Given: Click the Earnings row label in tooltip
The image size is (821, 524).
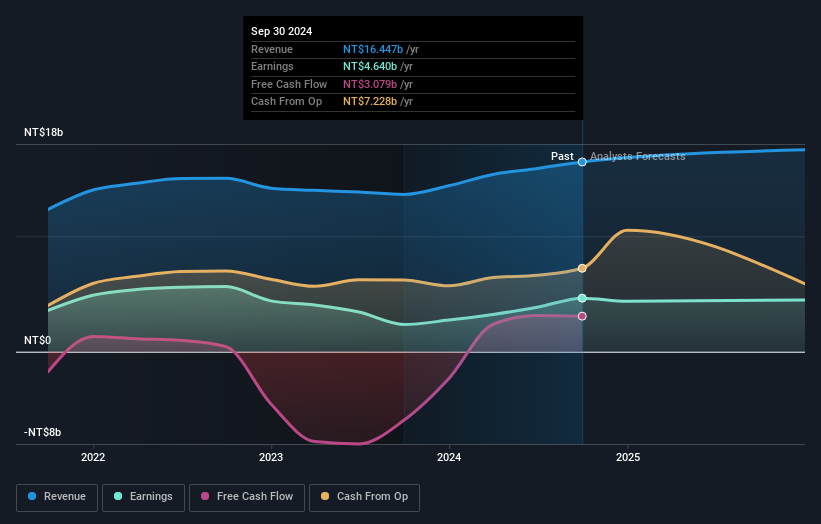Looking at the screenshot, I should tap(272, 66).
